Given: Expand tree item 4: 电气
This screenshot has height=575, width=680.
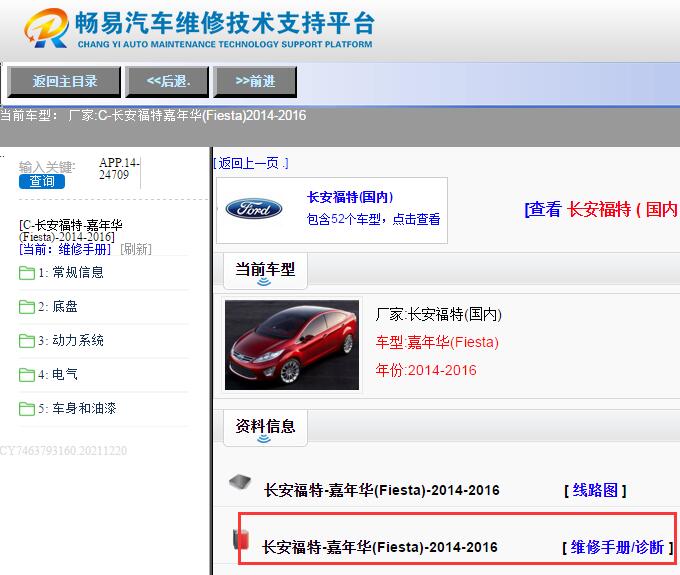Looking at the screenshot, I should click(x=58, y=374).
